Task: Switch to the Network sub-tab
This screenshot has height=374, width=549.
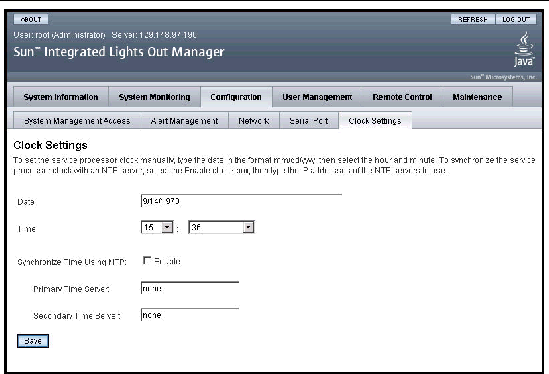Action: (x=254, y=121)
